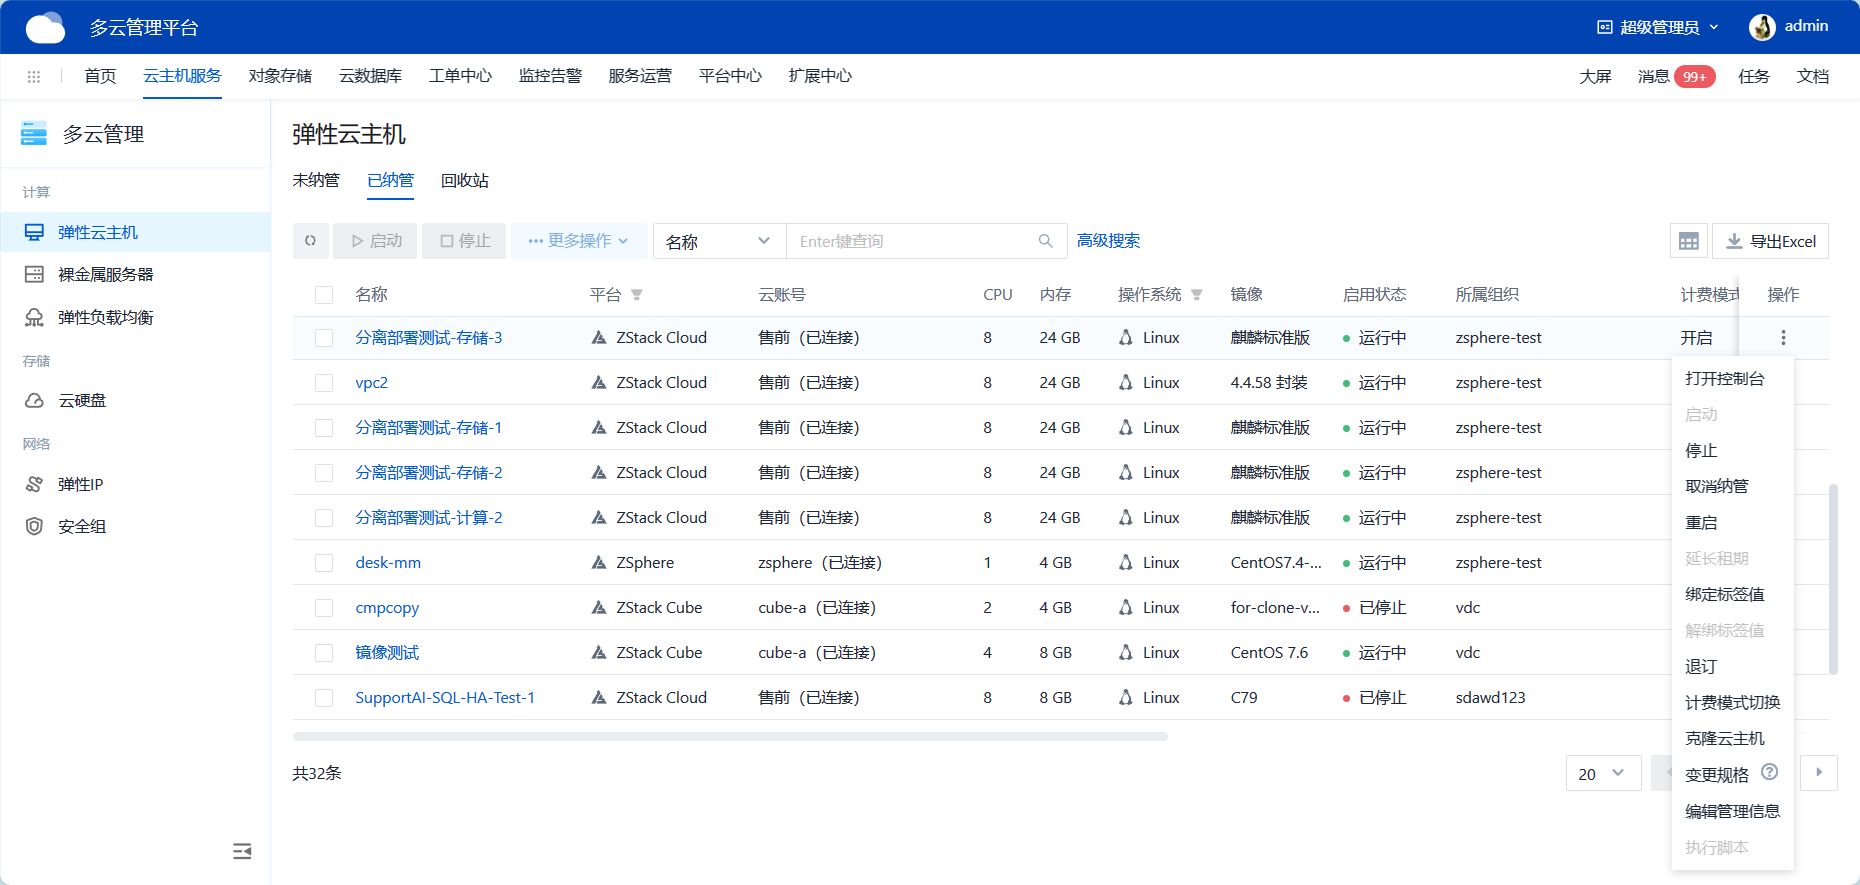Click the admin avatar icon
The width and height of the screenshot is (1860, 885).
[1762, 27]
